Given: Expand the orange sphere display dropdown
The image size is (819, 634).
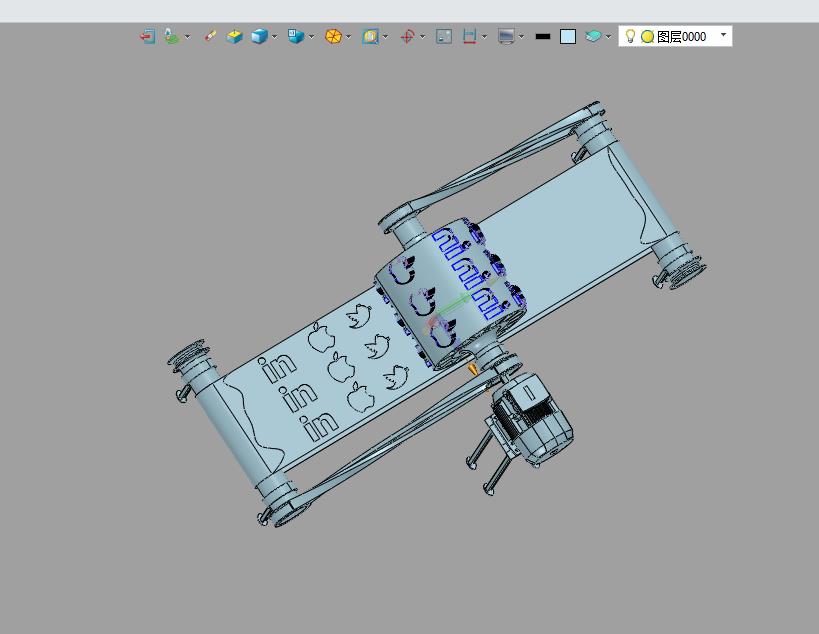Looking at the screenshot, I should [x=348, y=37].
